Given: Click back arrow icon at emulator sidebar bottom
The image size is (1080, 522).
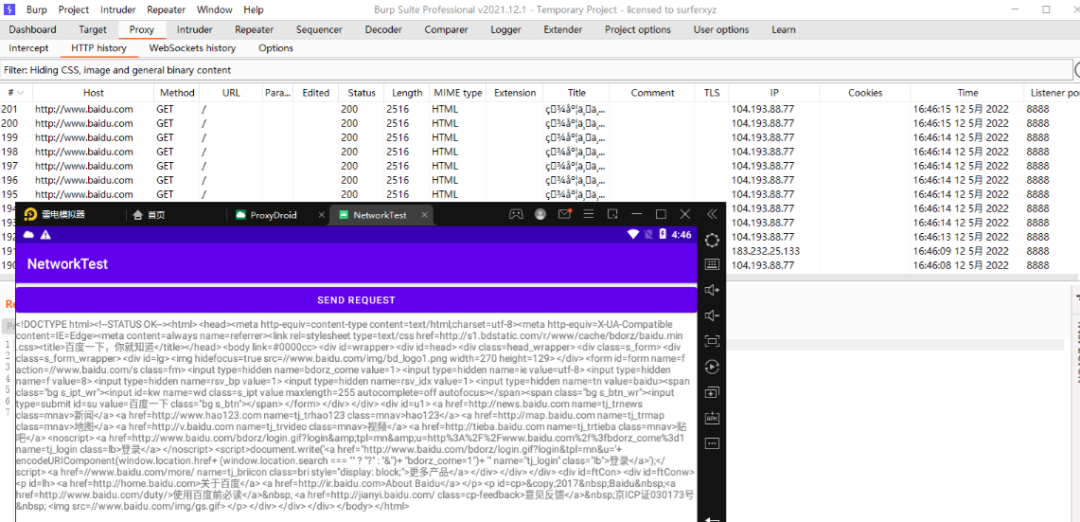Looking at the screenshot, I should pyautogui.click(x=712, y=519).
